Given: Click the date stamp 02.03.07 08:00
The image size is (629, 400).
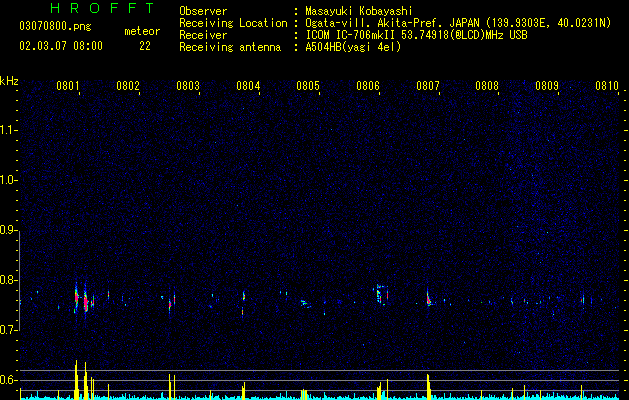Looking at the screenshot, I should [61, 46].
